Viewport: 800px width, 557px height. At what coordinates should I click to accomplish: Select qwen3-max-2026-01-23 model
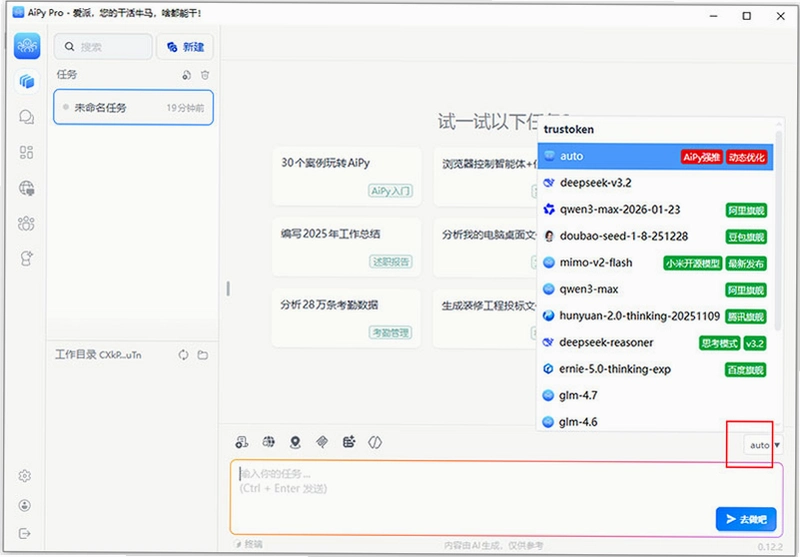pyautogui.click(x=656, y=210)
